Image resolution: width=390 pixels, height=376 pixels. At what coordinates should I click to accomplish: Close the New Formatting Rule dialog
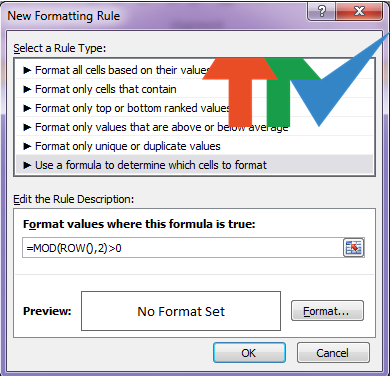359,12
